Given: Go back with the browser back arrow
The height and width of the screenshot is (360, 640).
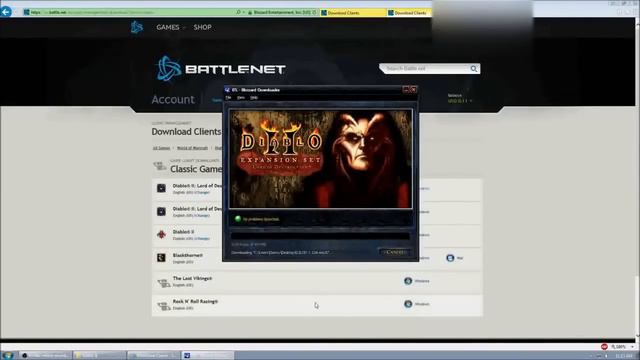Looking at the screenshot, I should coord(6,12).
